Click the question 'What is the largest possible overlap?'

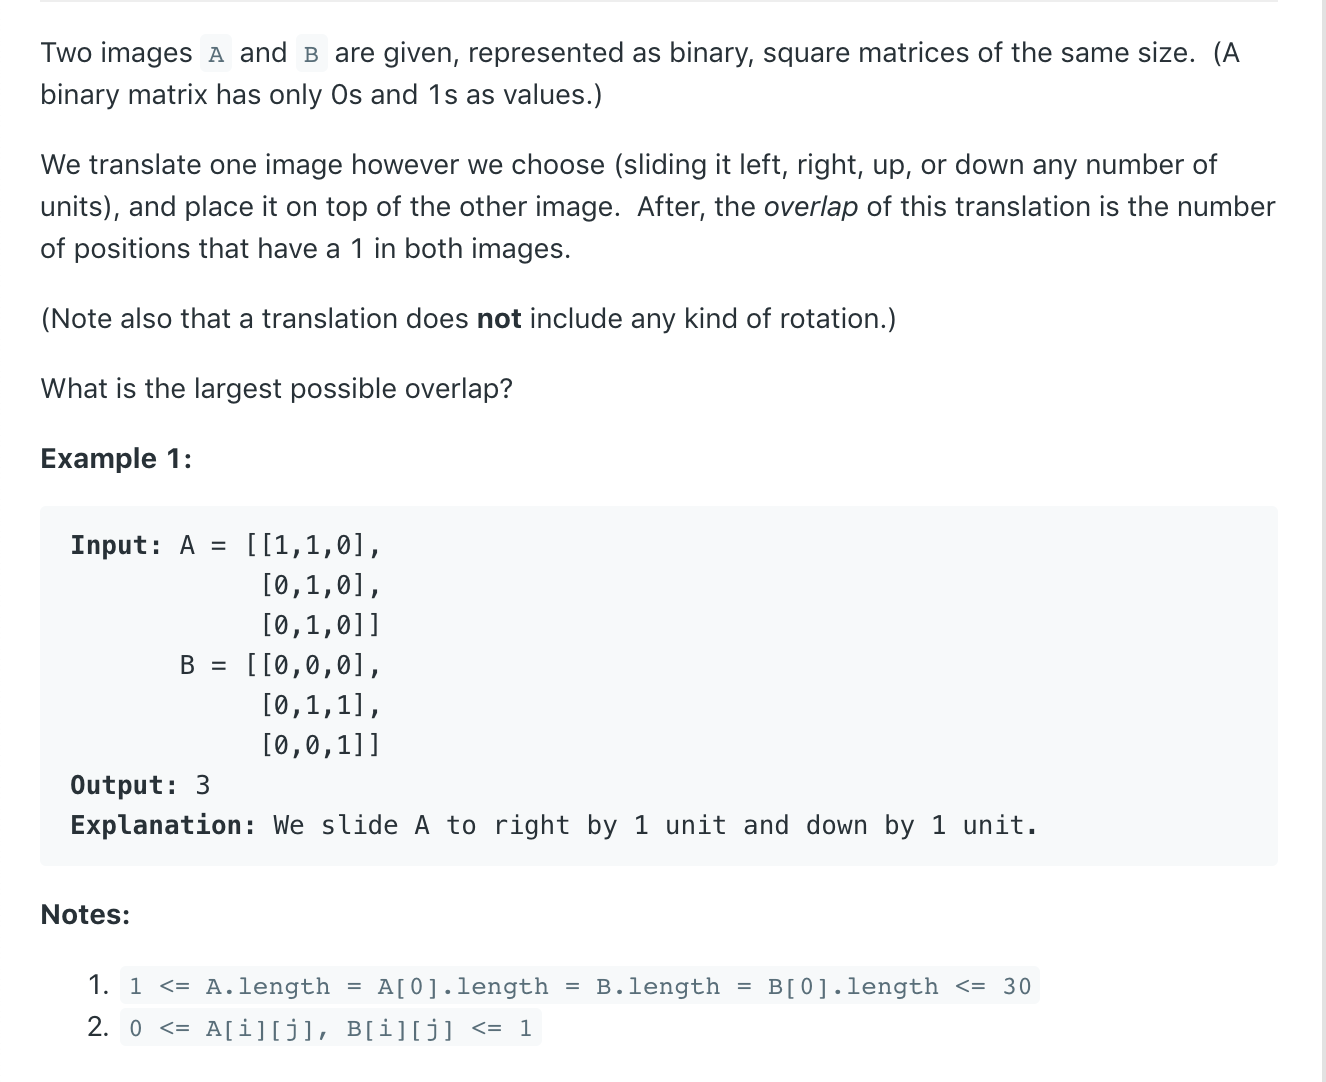coord(276,389)
